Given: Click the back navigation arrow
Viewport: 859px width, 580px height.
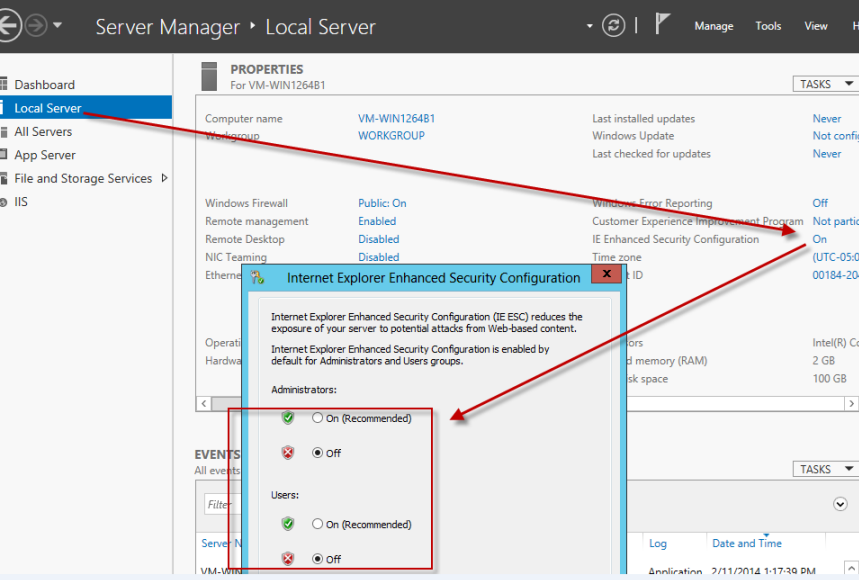Looking at the screenshot, I should pos(8,26).
